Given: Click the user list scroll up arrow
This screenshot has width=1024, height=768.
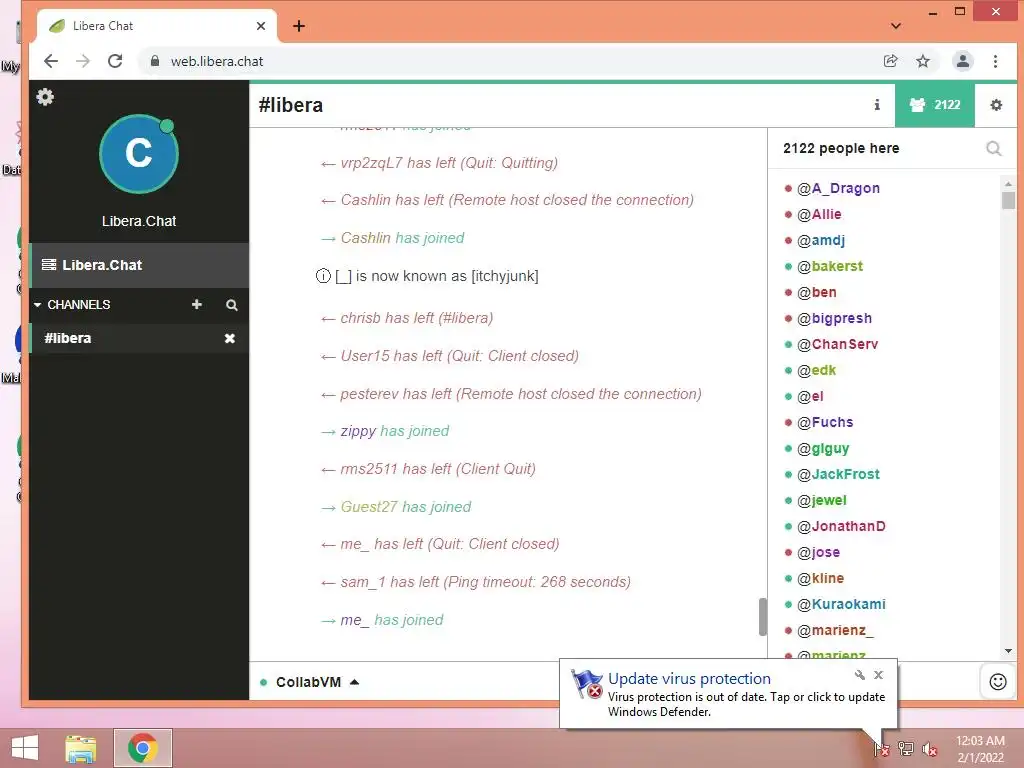Looking at the screenshot, I should click(1008, 183).
